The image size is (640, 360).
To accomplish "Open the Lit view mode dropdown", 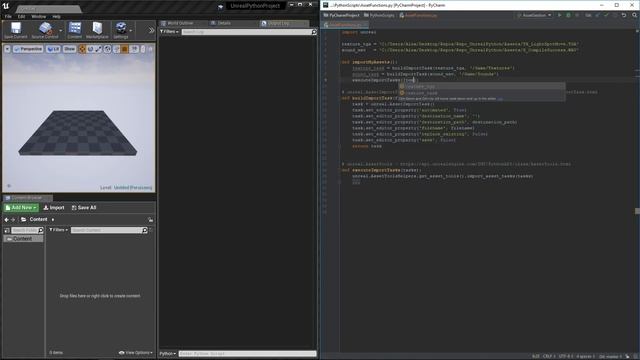I will pyautogui.click(x=53, y=49).
